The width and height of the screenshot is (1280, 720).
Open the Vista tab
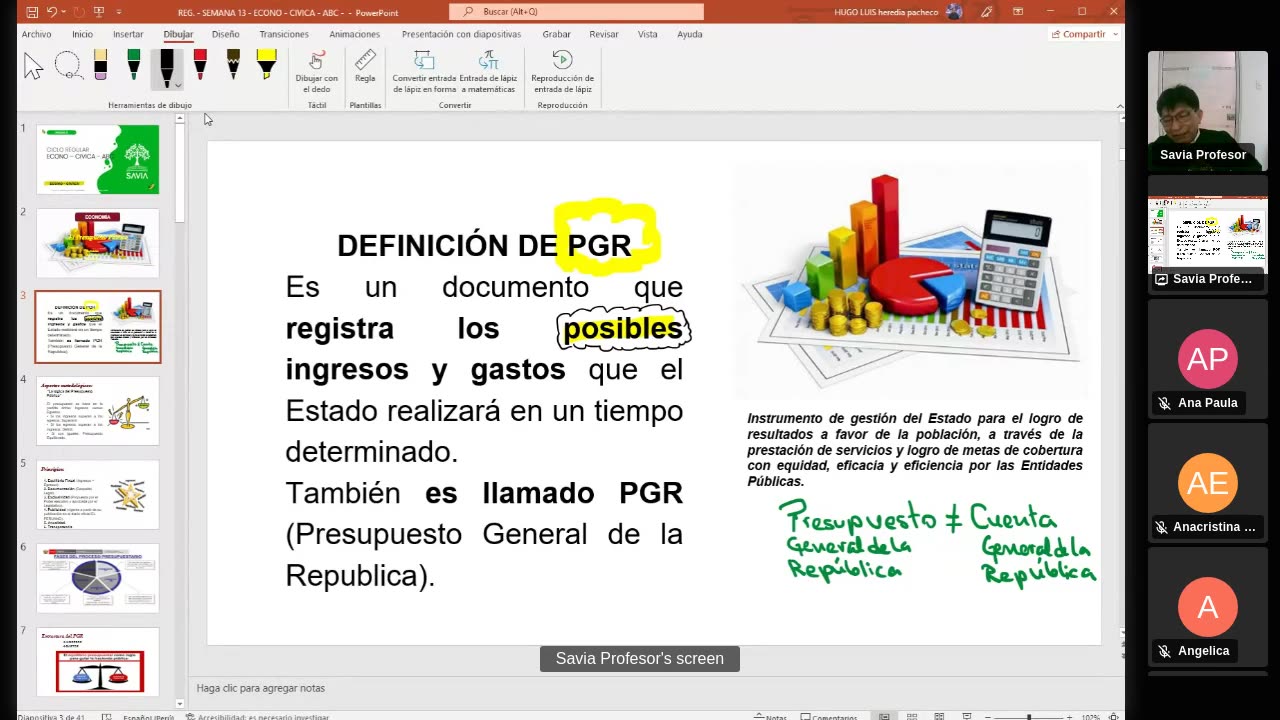[648, 34]
